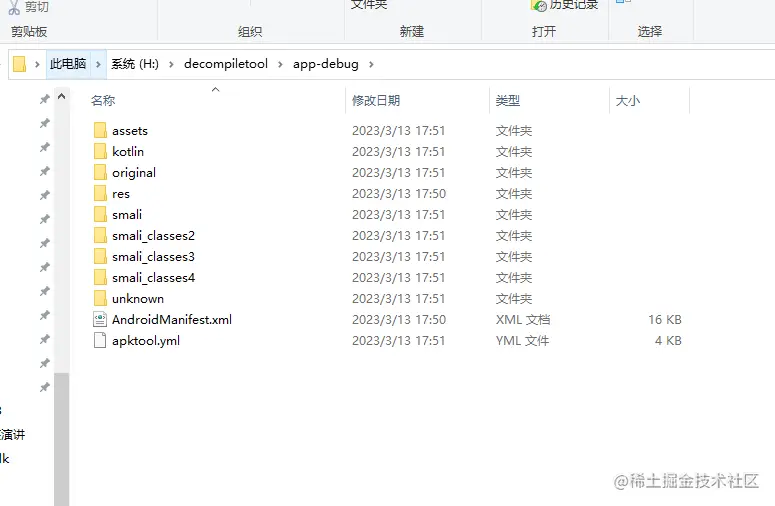Image resolution: width=775 pixels, height=506 pixels.
Task: Select the res folder icon
Action: (x=100, y=193)
